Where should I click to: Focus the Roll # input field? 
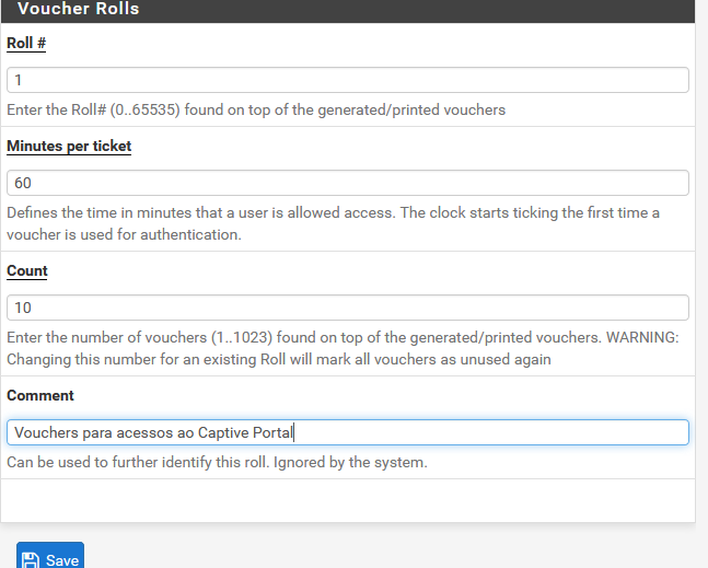point(348,80)
